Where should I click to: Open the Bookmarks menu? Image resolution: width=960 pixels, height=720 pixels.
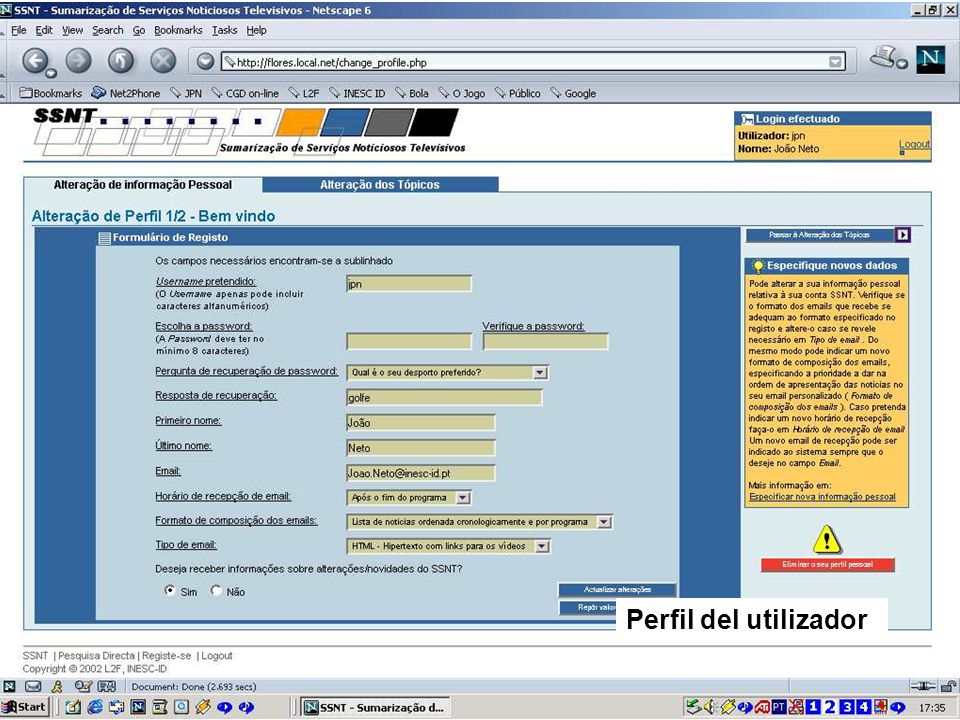click(178, 30)
